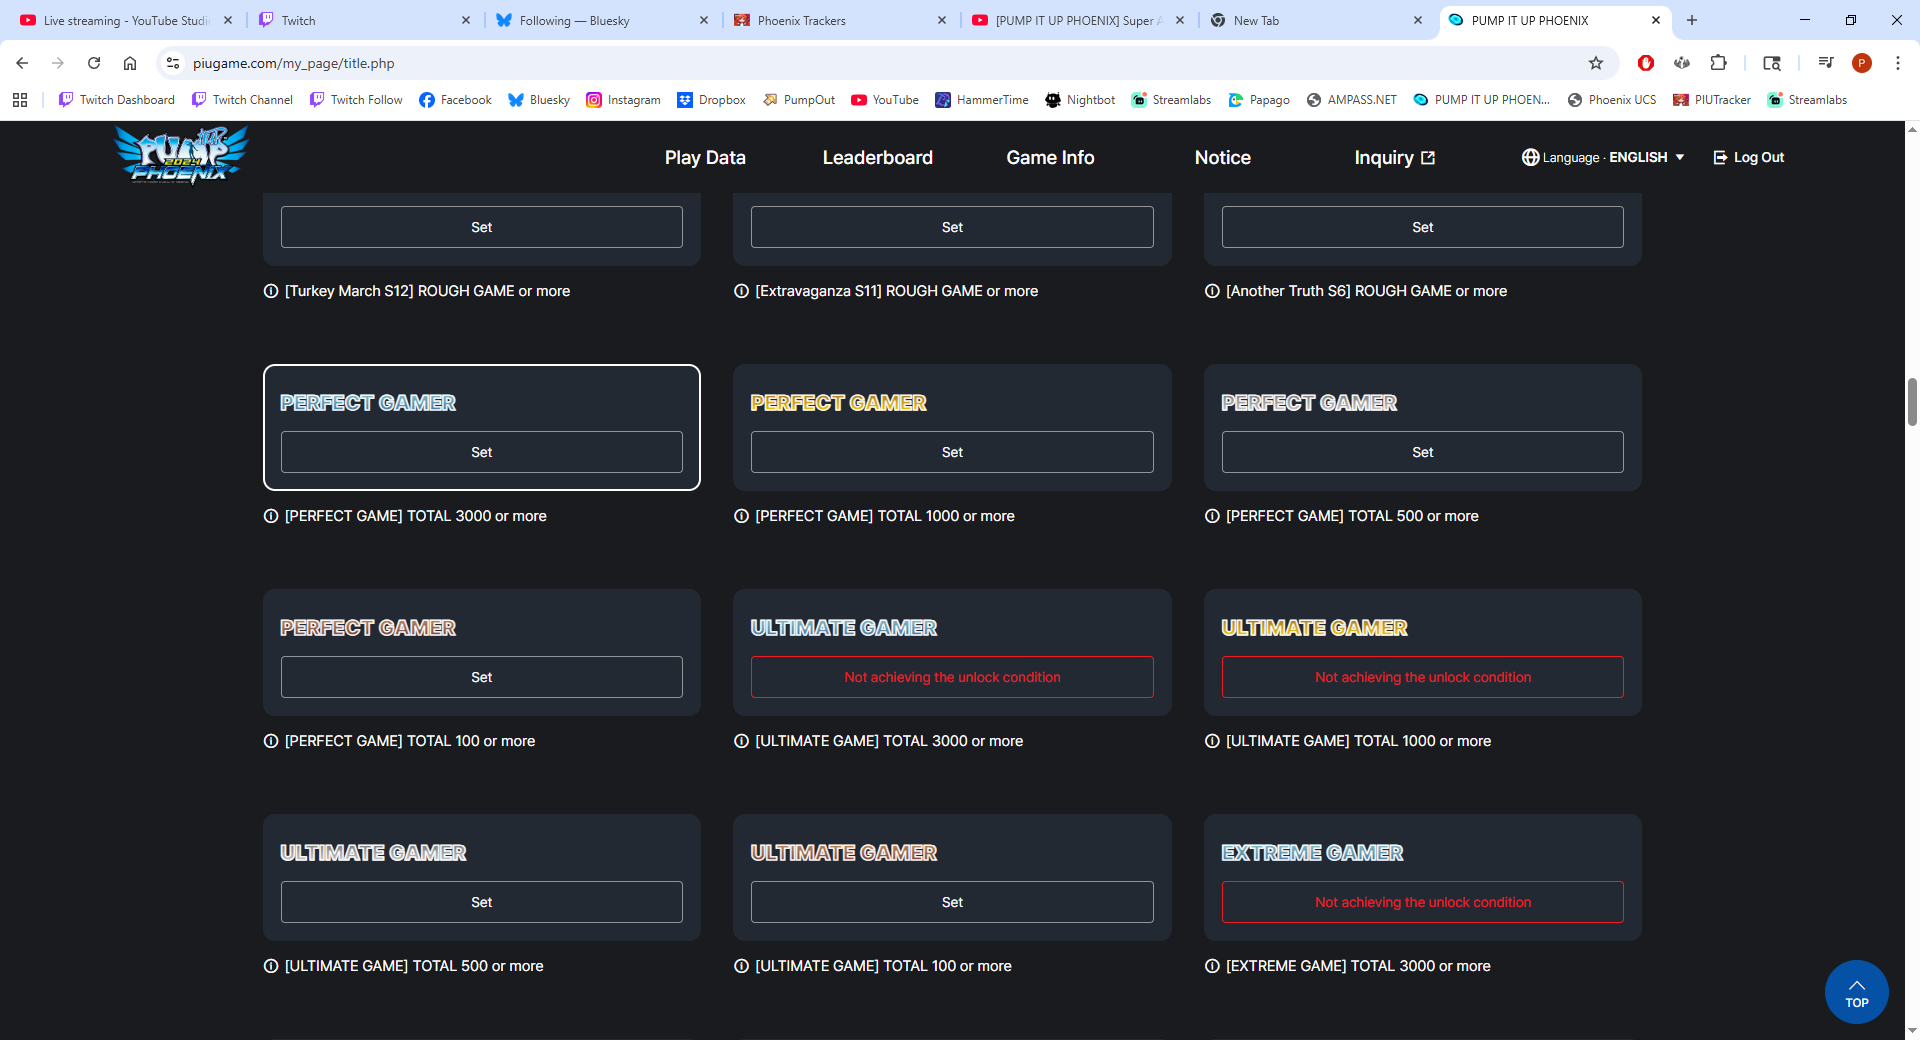1920x1040 pixels.
Task: Switch to the Phoenix Trackers tab
Action: (x=801, y=20)
